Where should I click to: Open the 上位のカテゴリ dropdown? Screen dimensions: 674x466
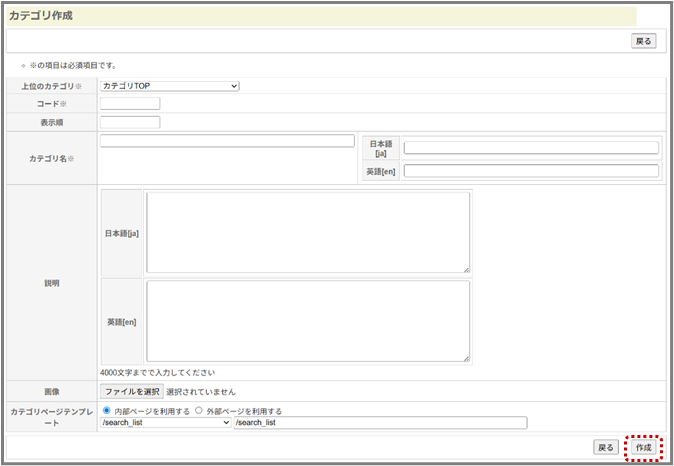pos(170,86)
